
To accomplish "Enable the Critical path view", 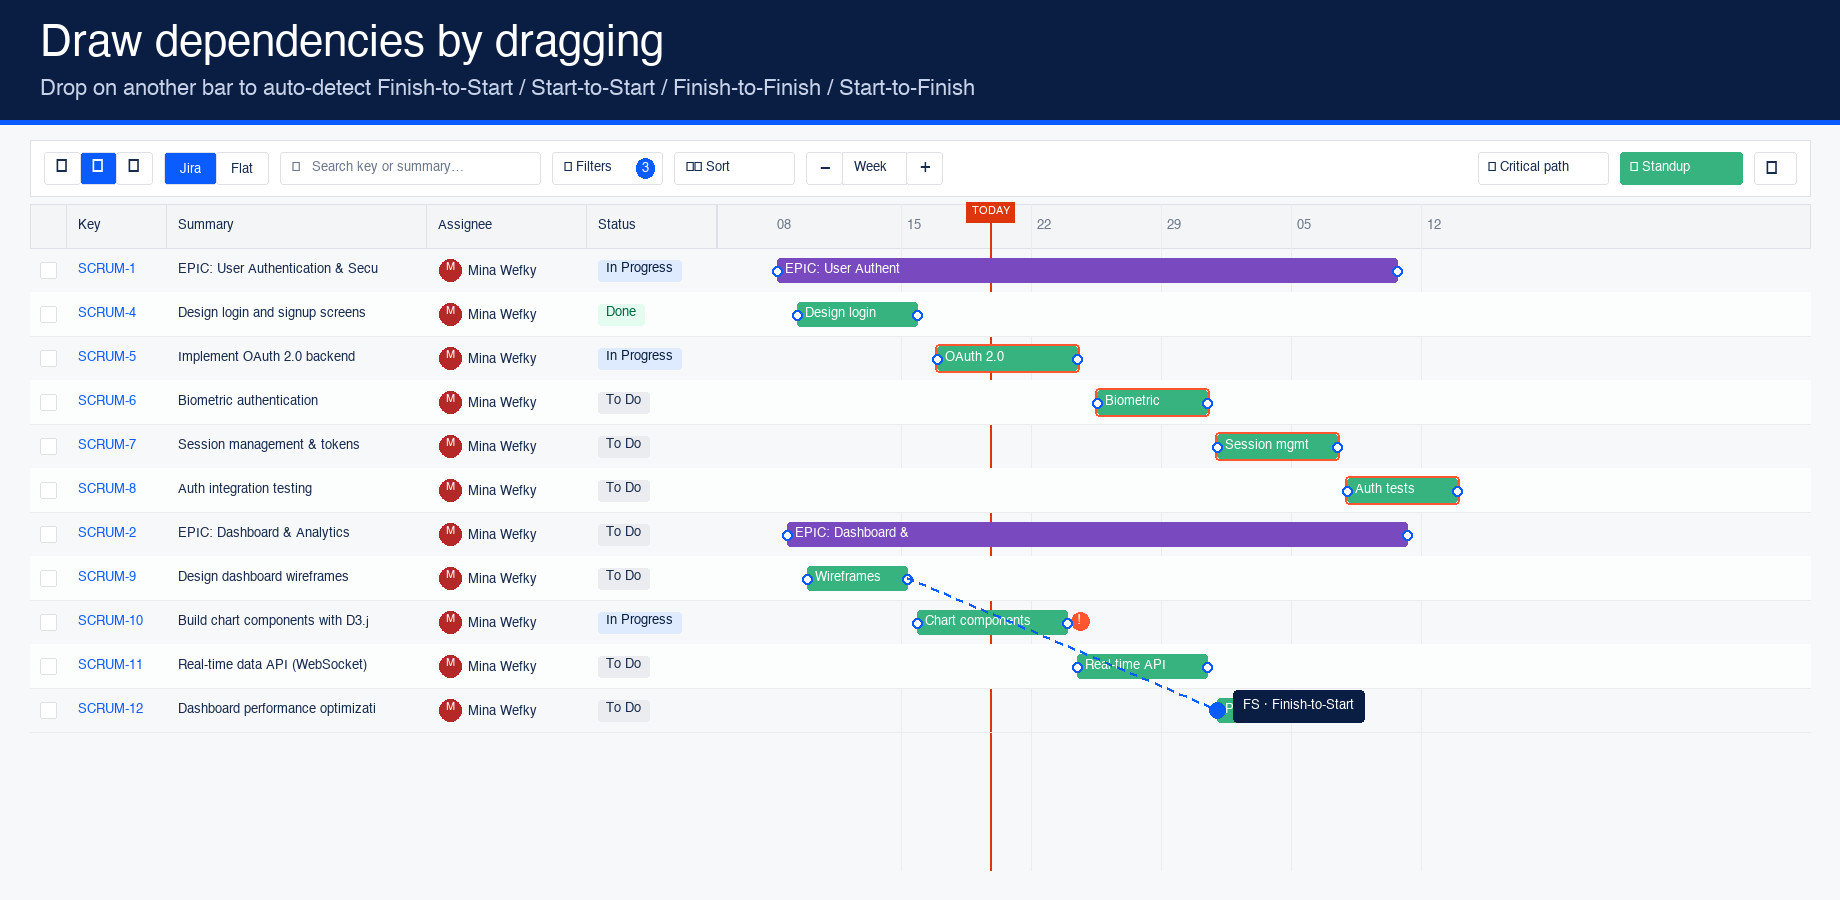I will point(1542,167).
